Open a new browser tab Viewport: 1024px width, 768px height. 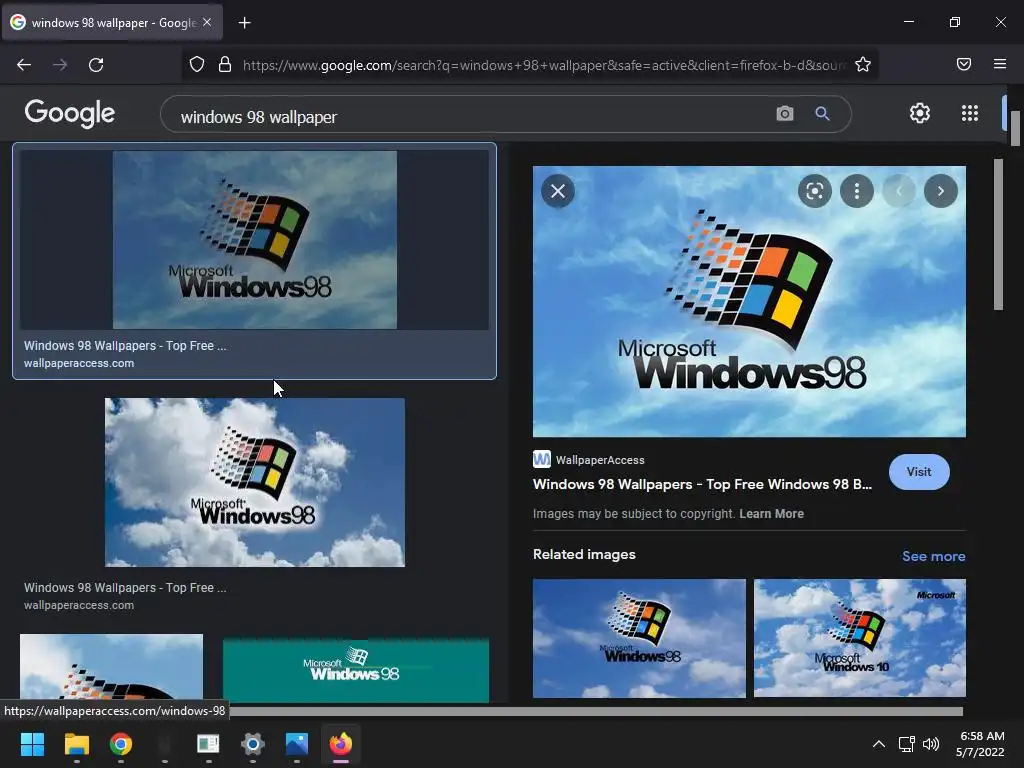coord(244,23)
